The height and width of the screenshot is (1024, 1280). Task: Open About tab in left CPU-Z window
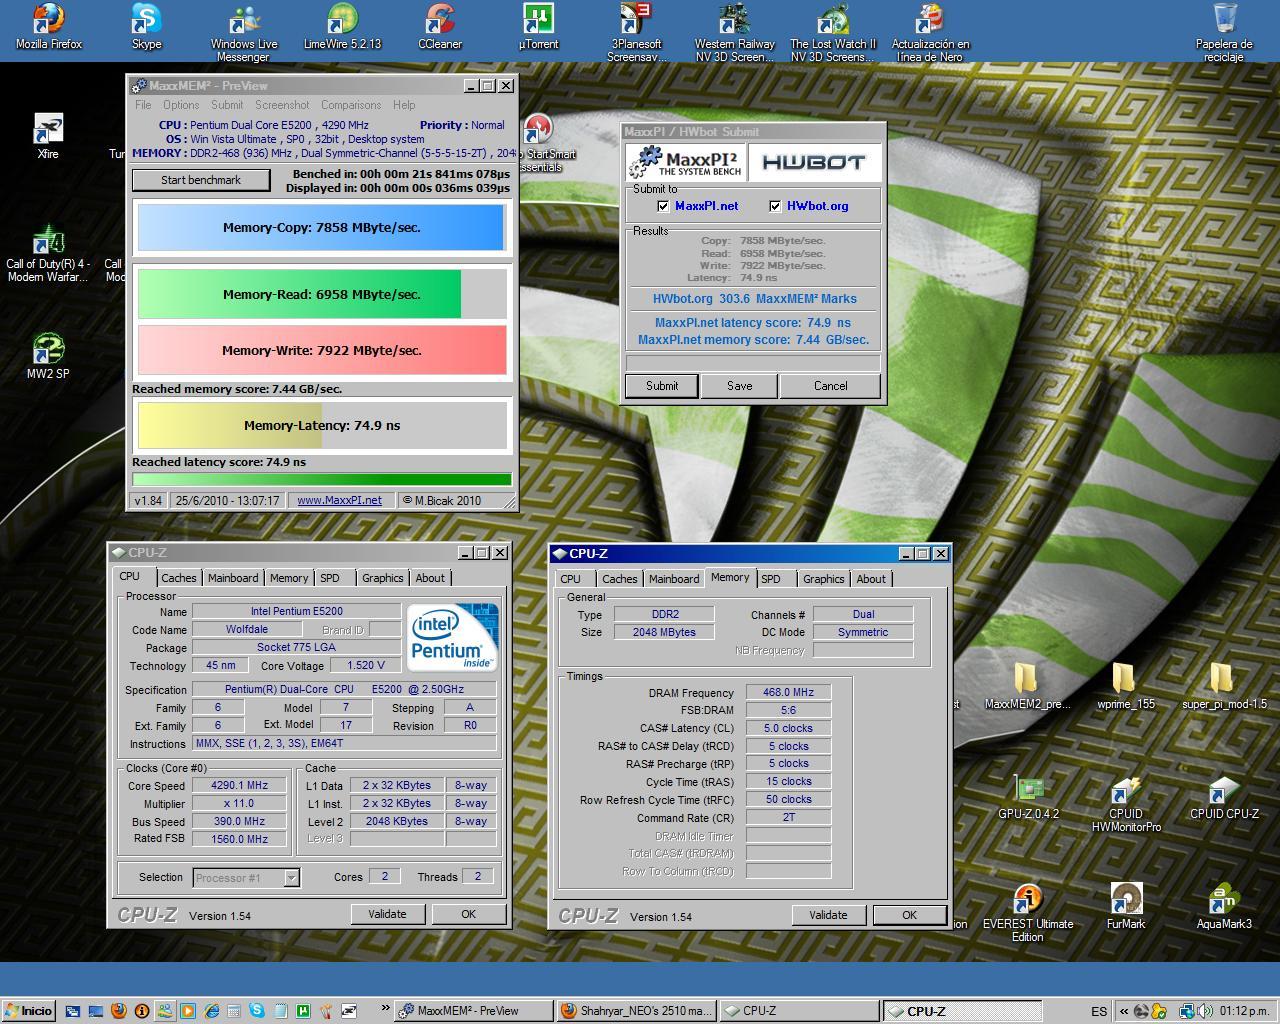point(430,578)
